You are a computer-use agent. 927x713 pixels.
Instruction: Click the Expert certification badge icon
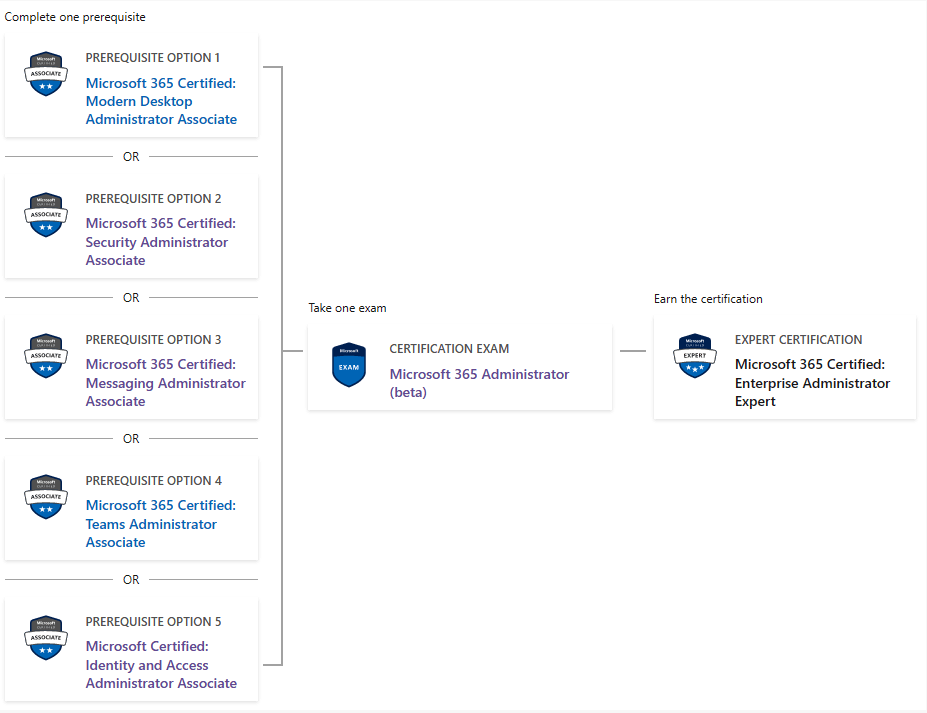pos(695,356)
